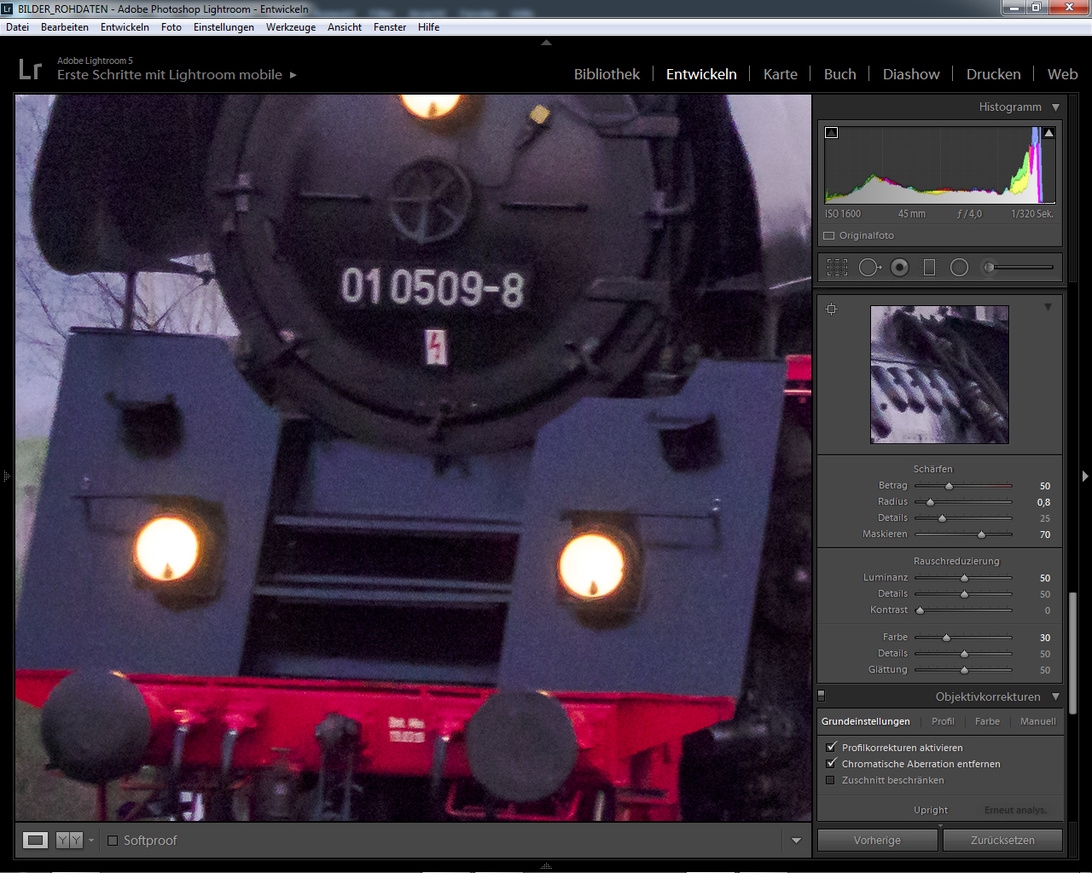The width and height of the screenshot is (1092, 873).
Task: Activate the Red Eye Correction tool
Action: [899, 267]
